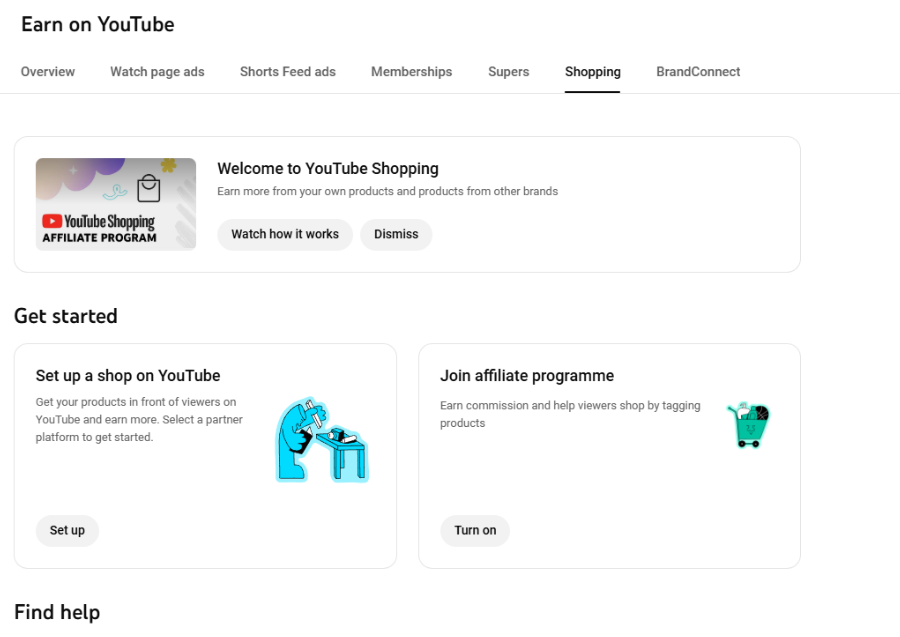Click the shop setup illustration
Image resolution: width=900 pixels, height=637 pixels.
pos(322,440)
